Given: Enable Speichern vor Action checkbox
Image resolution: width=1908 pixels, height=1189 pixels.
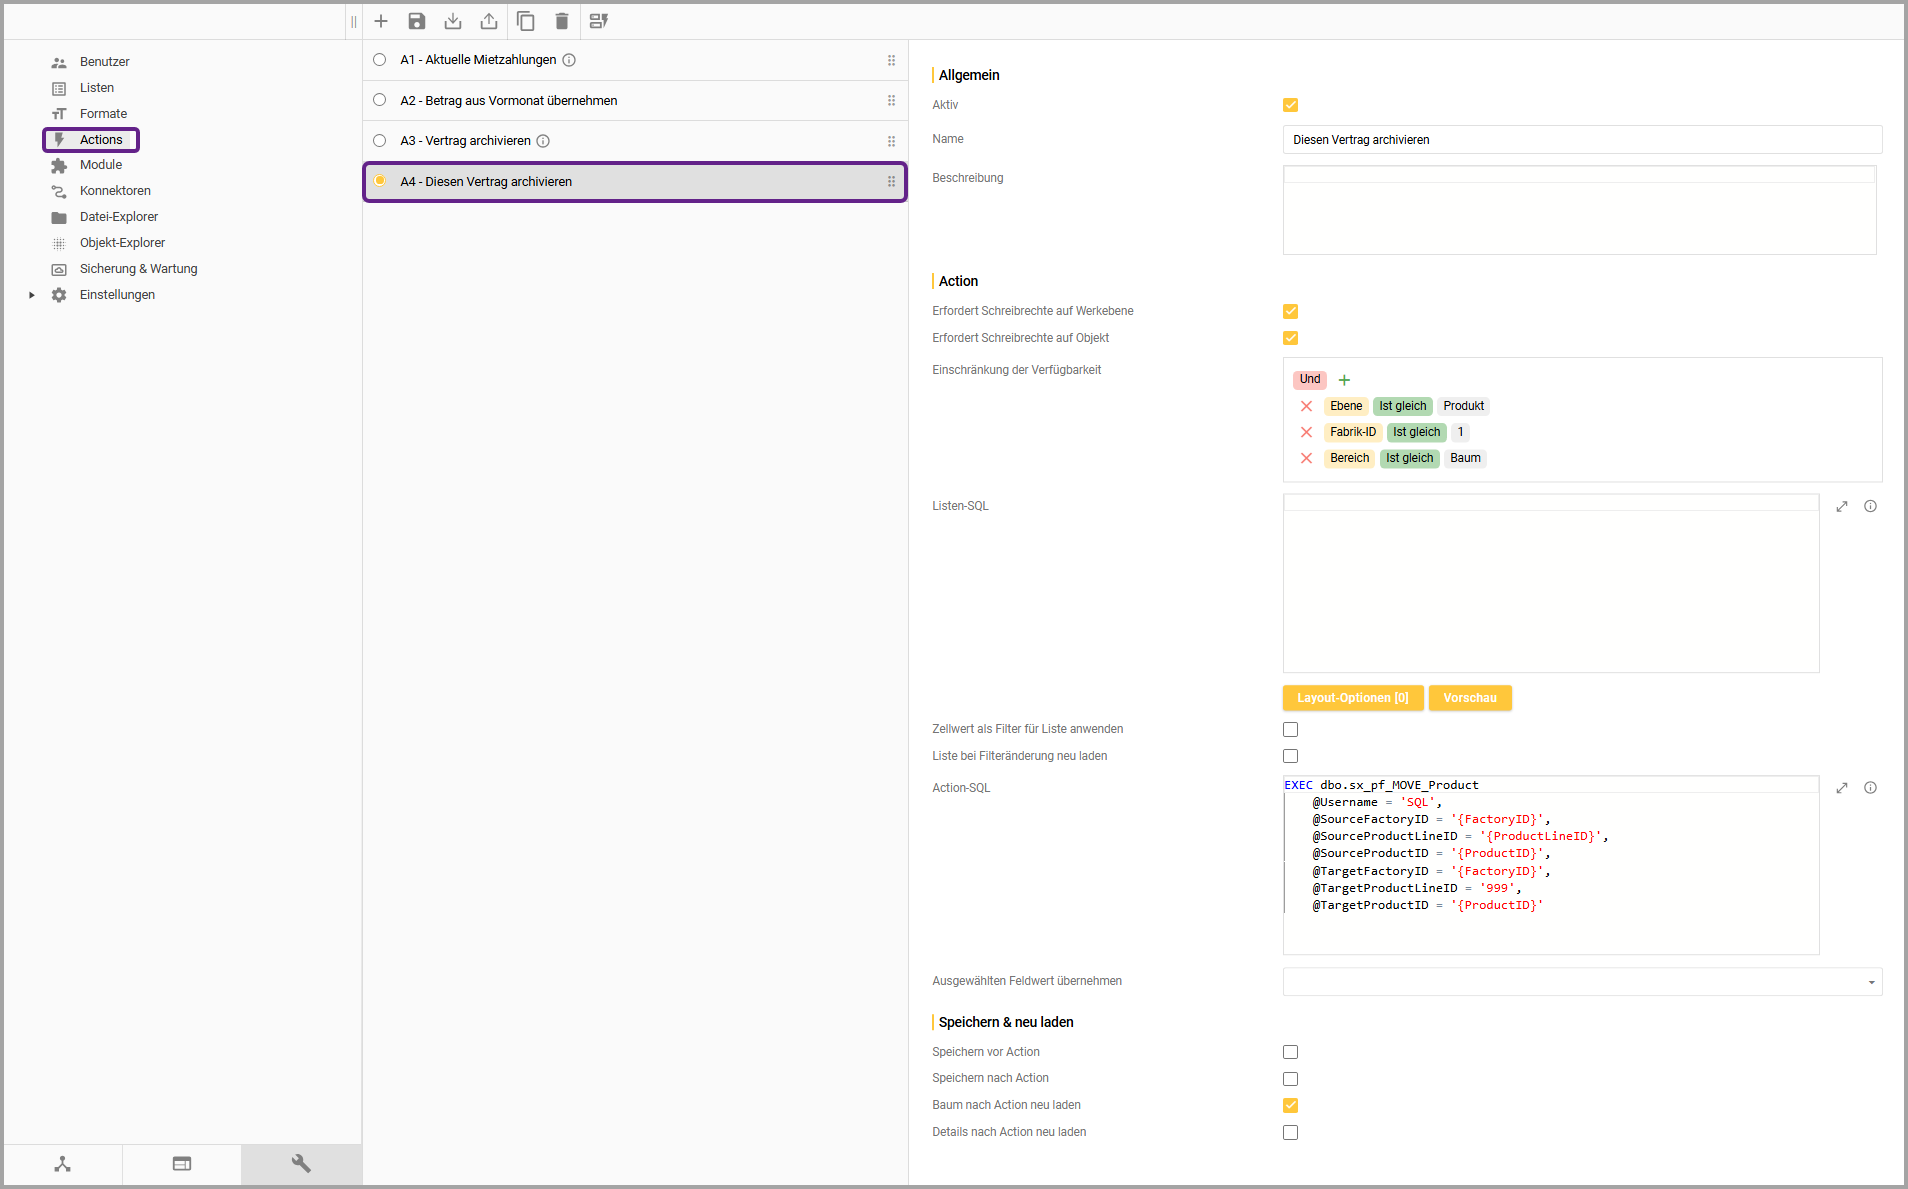Looking at the screenshot, I should click(1290, 1052).
